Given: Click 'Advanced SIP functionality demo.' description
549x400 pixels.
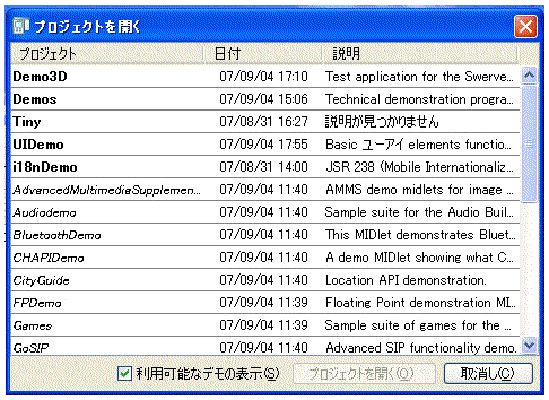Looking at the screenshot, I should pyautogui.click(x=421, y=347).
